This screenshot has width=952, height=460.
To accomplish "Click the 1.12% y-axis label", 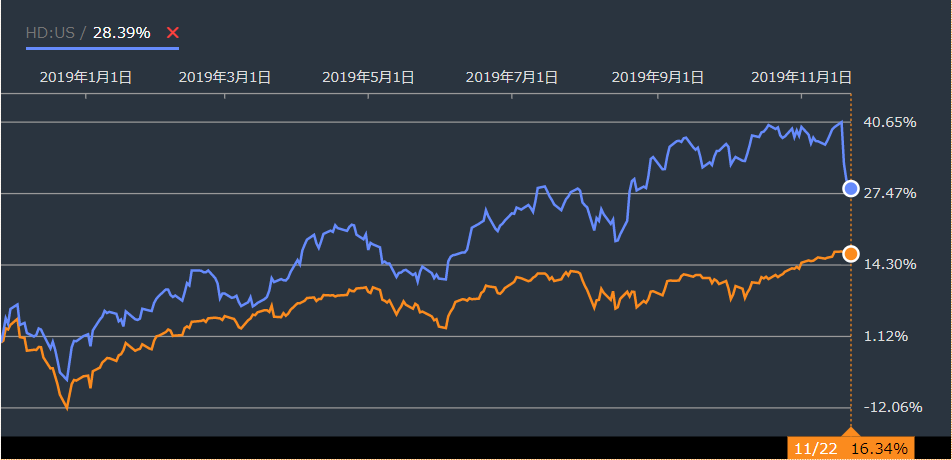I will tap(885, 336).
